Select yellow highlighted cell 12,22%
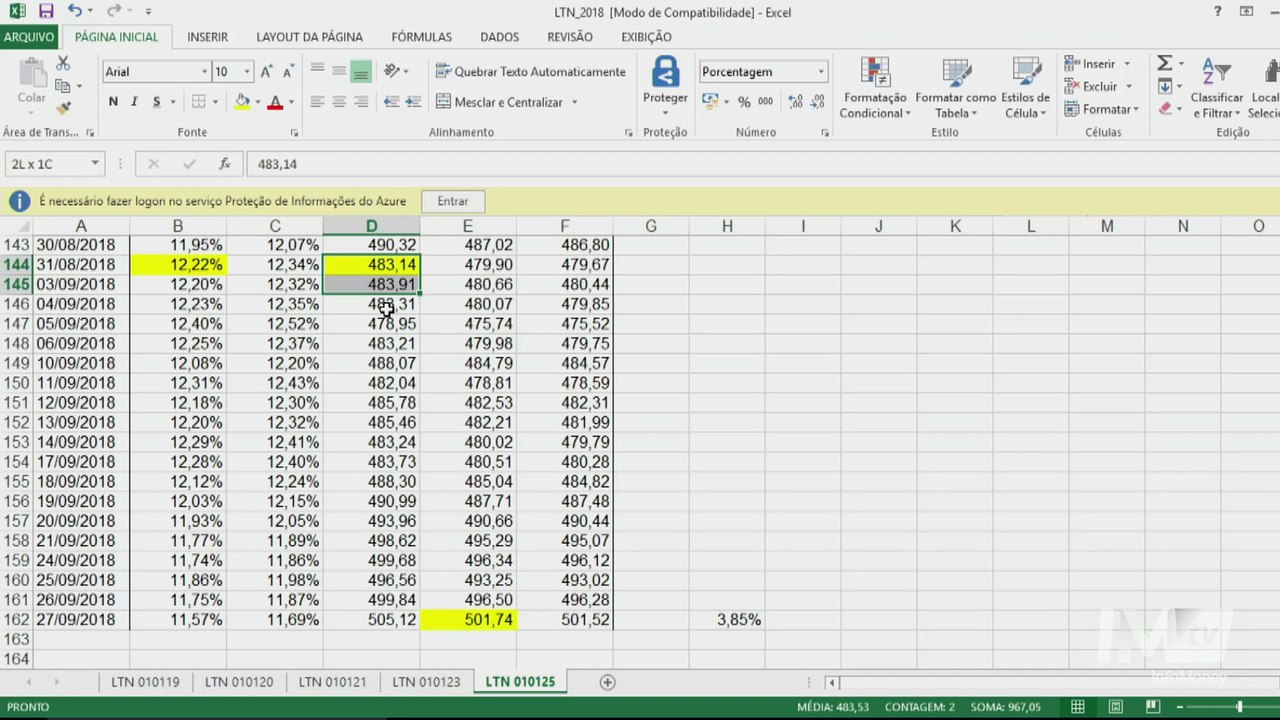This screenshot has height=720, width=1280. pyautogui.click(x=178, y=265)
